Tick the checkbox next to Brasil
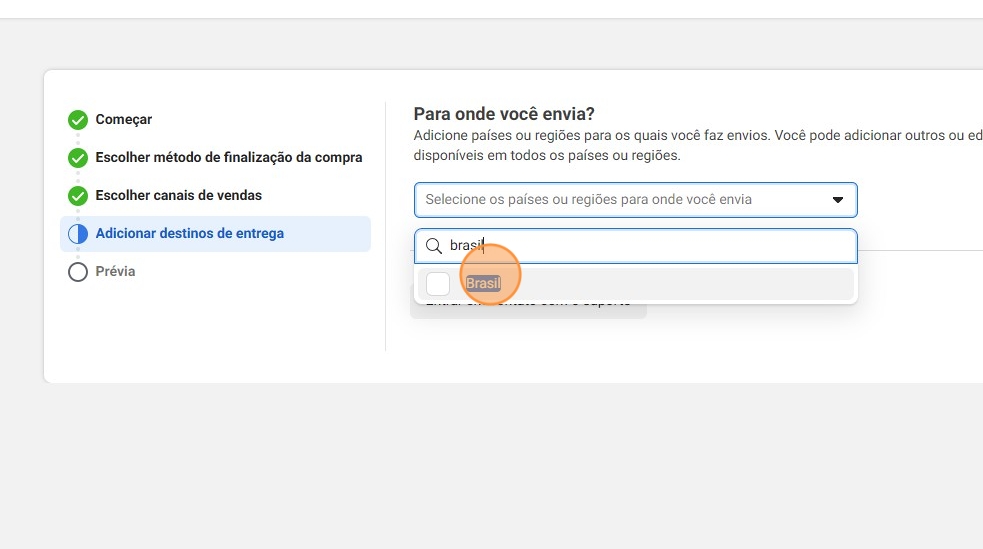 pyautogui.click(x=438, y=284)
